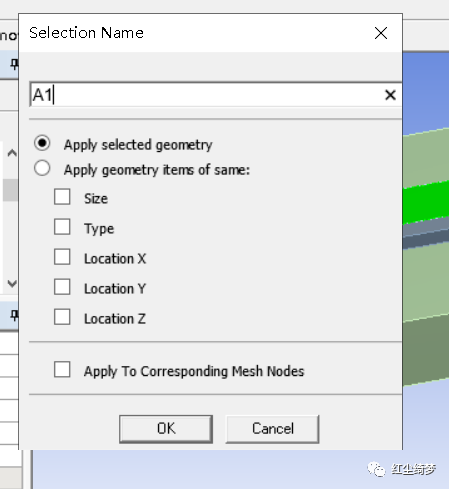
Task: Choose Apply geometry items of same
Action: [x=42, y=168]
